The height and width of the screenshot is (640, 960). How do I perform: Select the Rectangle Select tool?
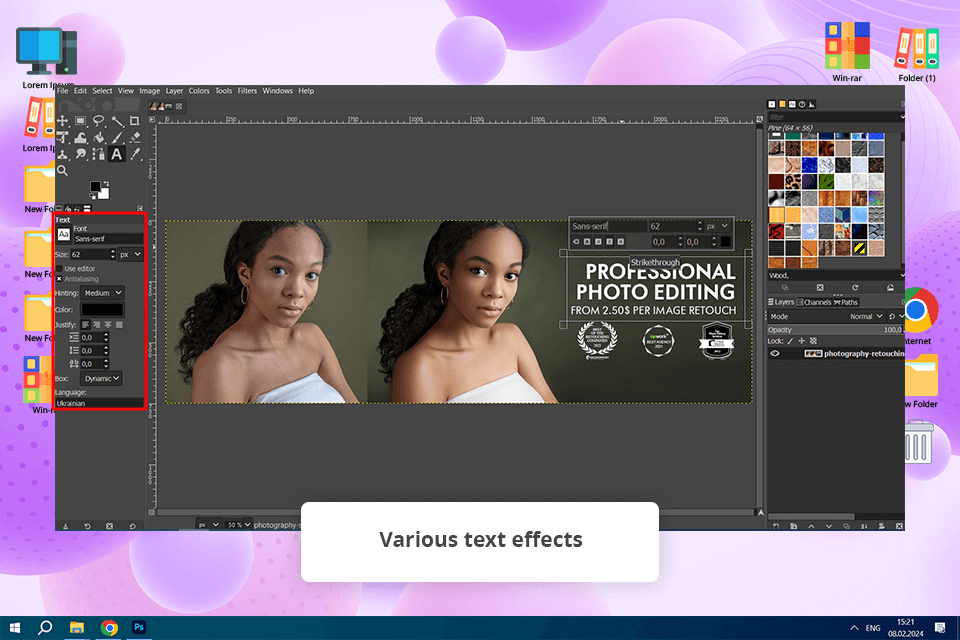coord(80,121)
